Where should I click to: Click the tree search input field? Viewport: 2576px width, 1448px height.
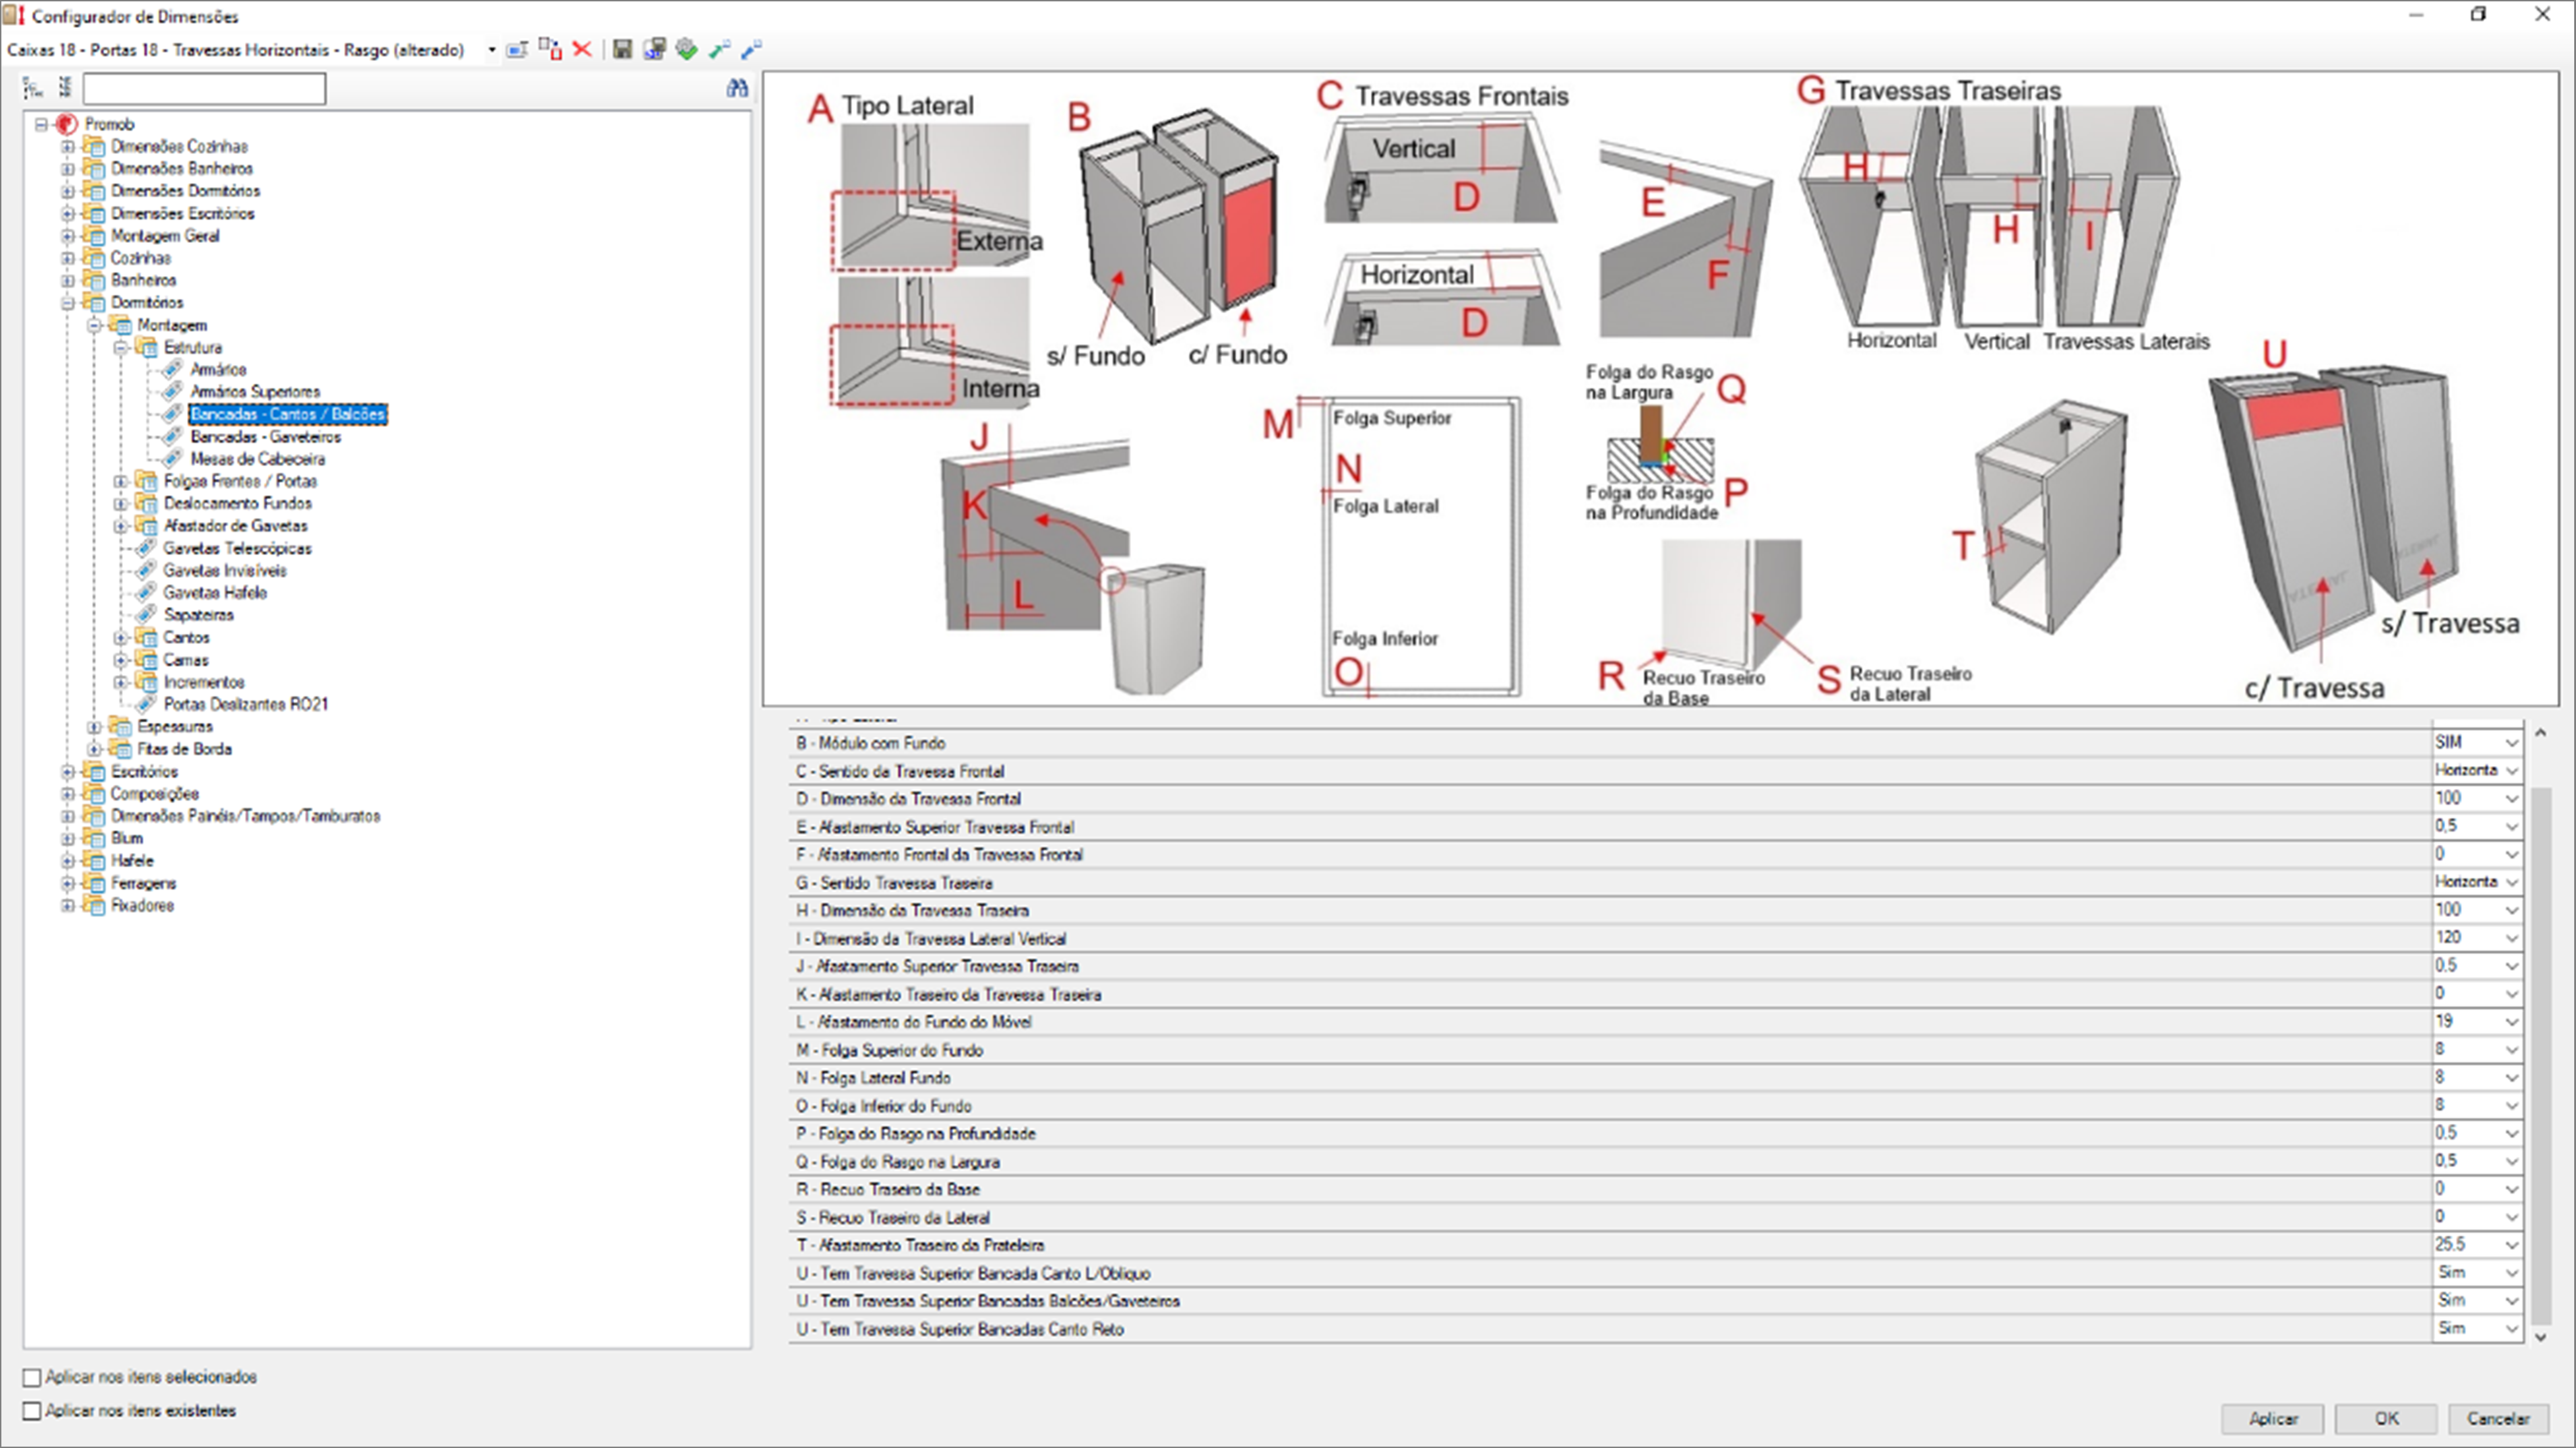[204, 89]
